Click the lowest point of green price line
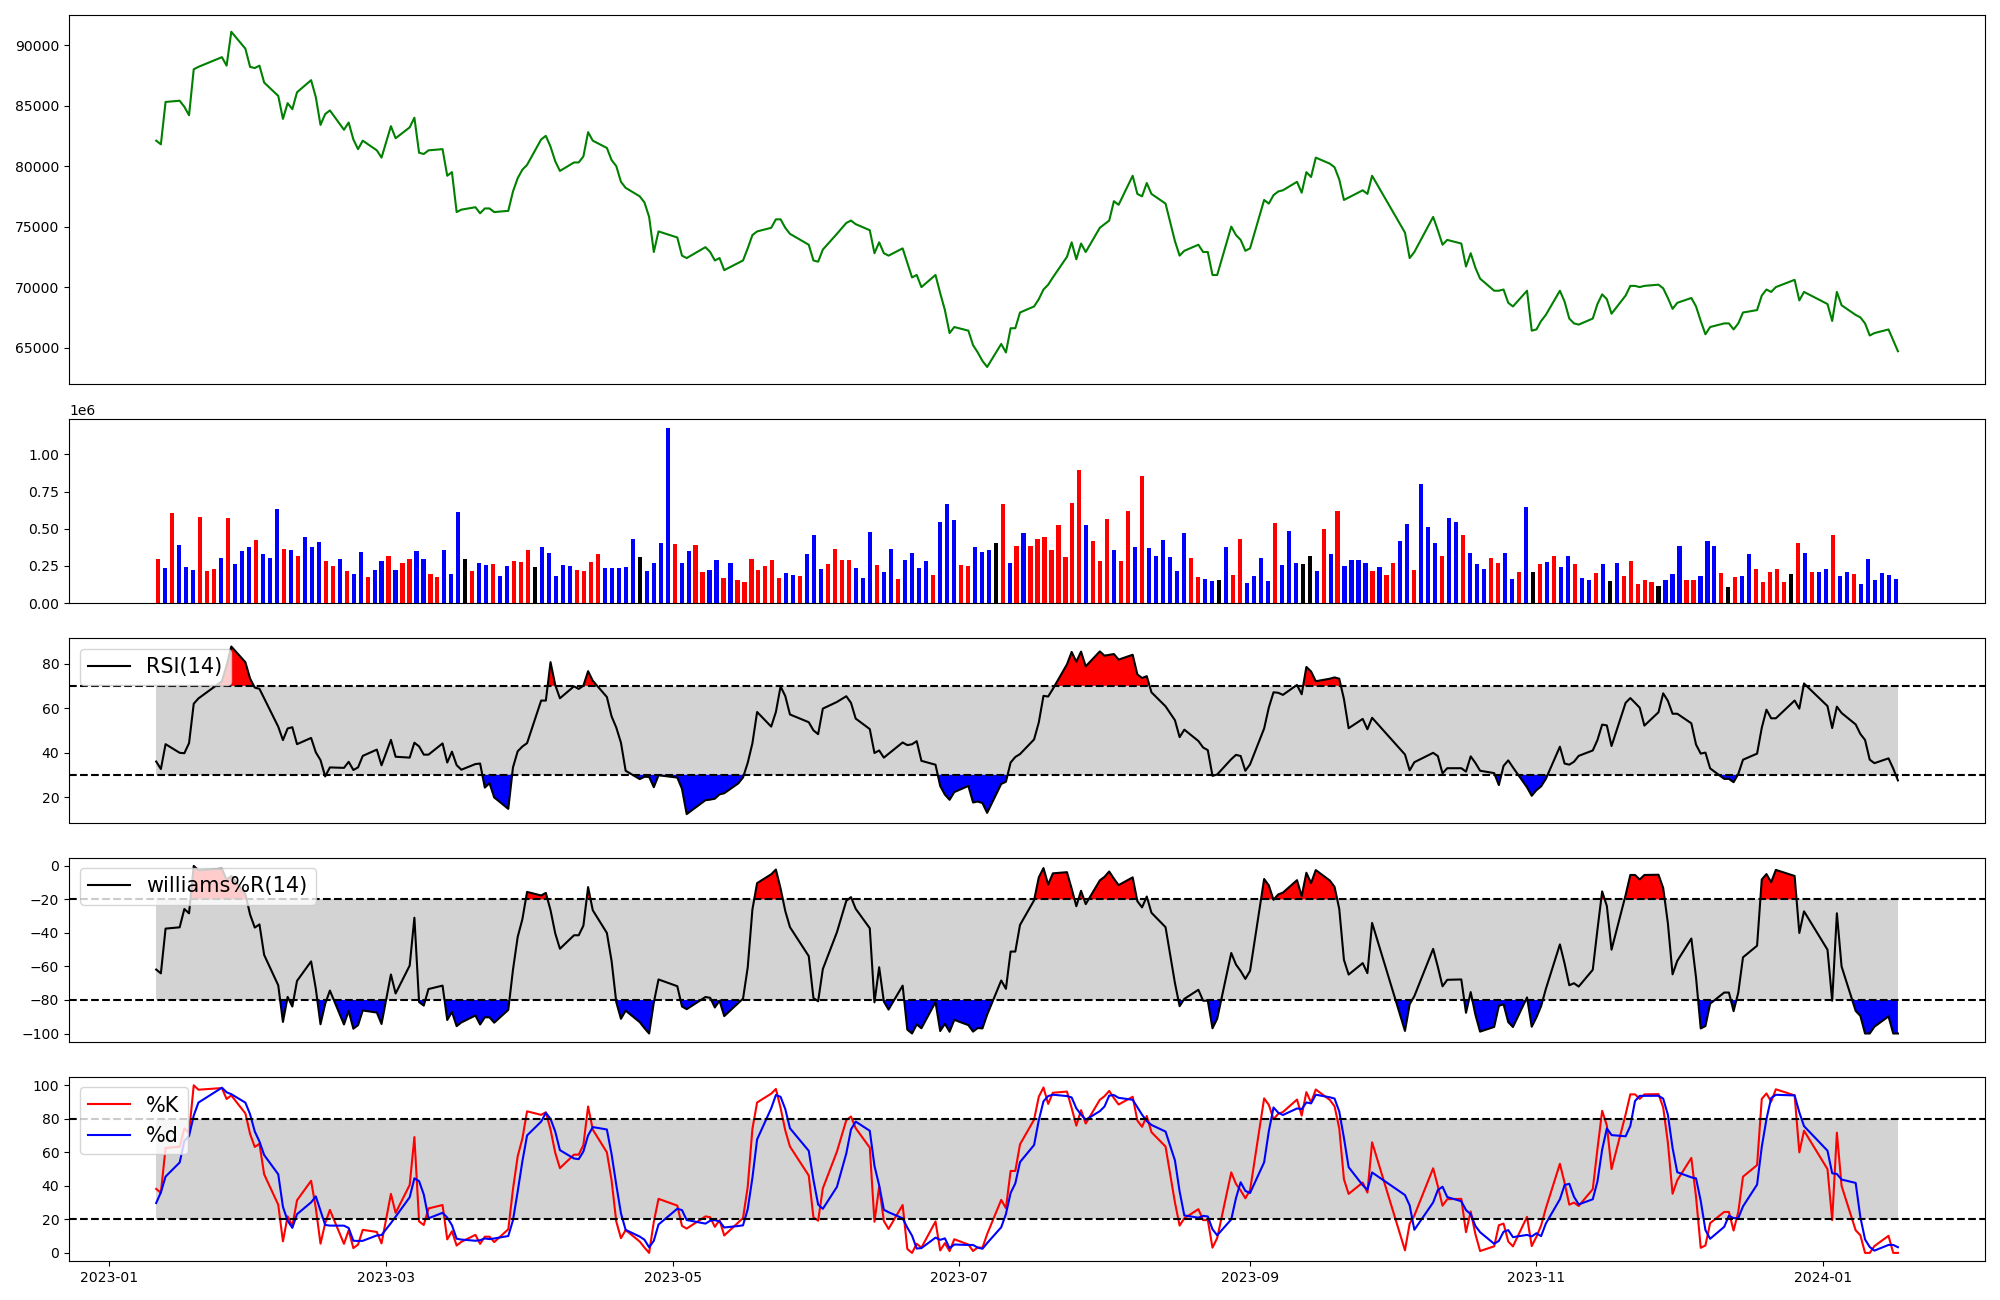The image size is (2000, 1300). pyautogui.click(x=987, y=367)
